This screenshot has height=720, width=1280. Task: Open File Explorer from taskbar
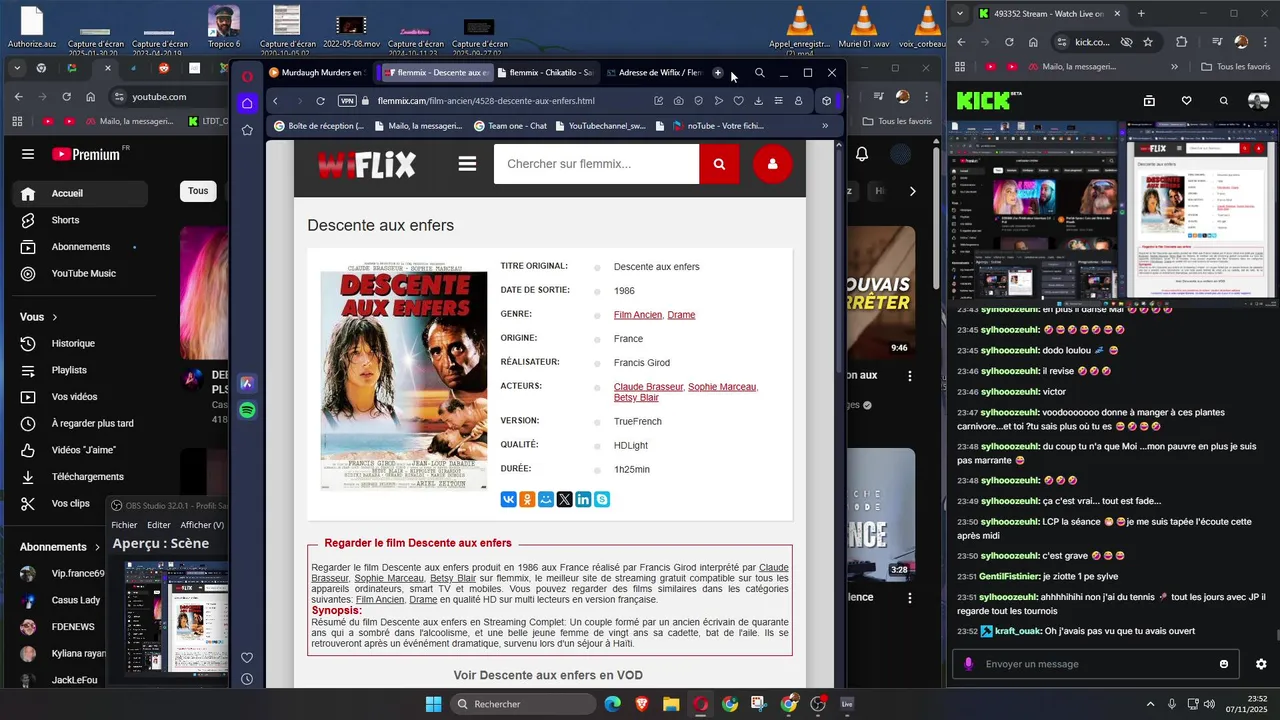point(671,704)
